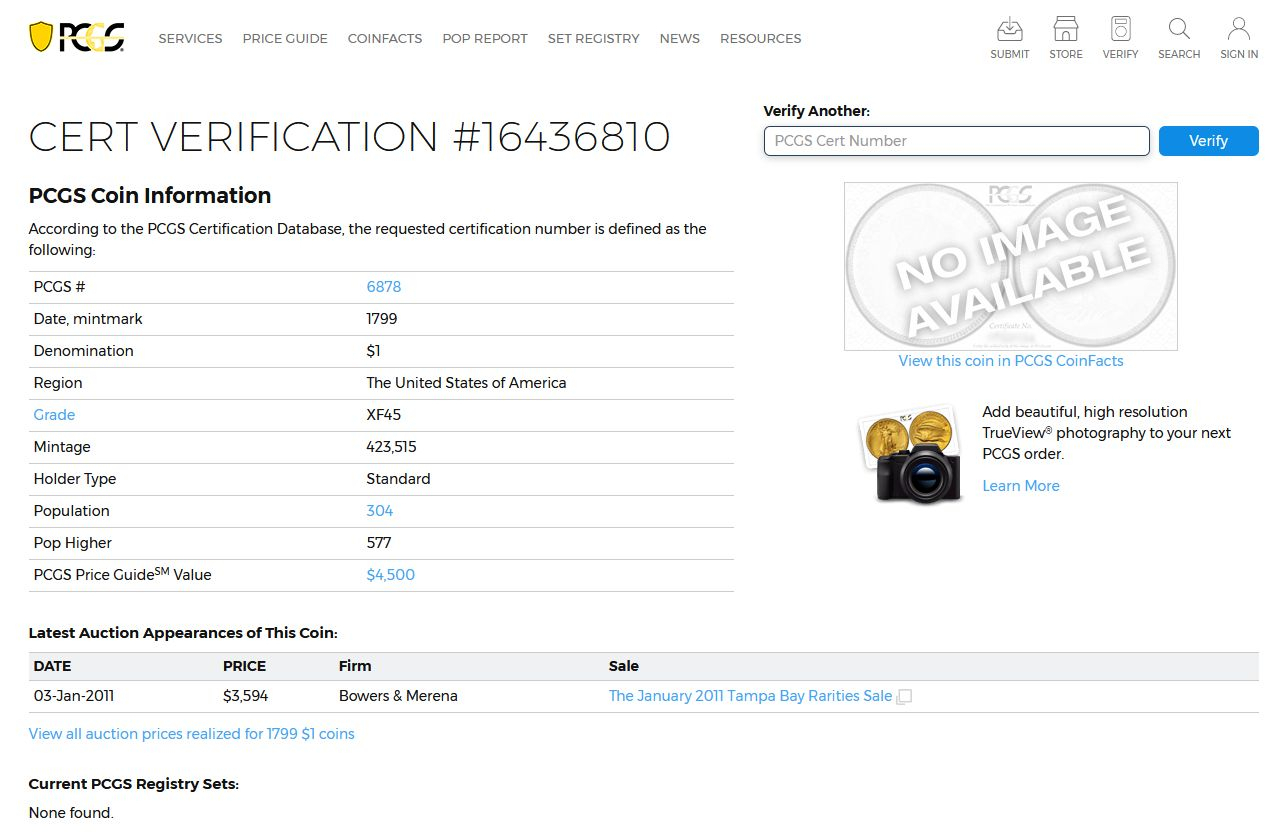The image size is (1287, 836).
Task: Select the auction date 03-Jan-2011
Action: pos(74,696)
